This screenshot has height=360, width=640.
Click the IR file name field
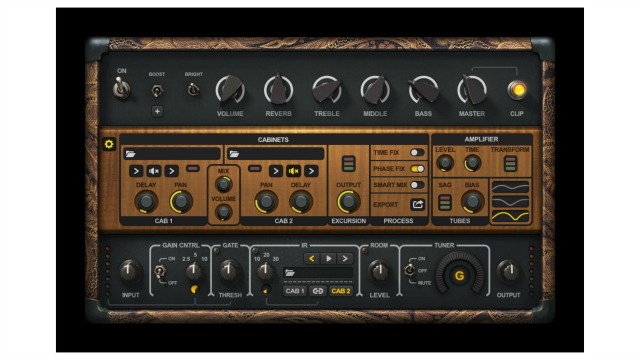click(318, 273)
